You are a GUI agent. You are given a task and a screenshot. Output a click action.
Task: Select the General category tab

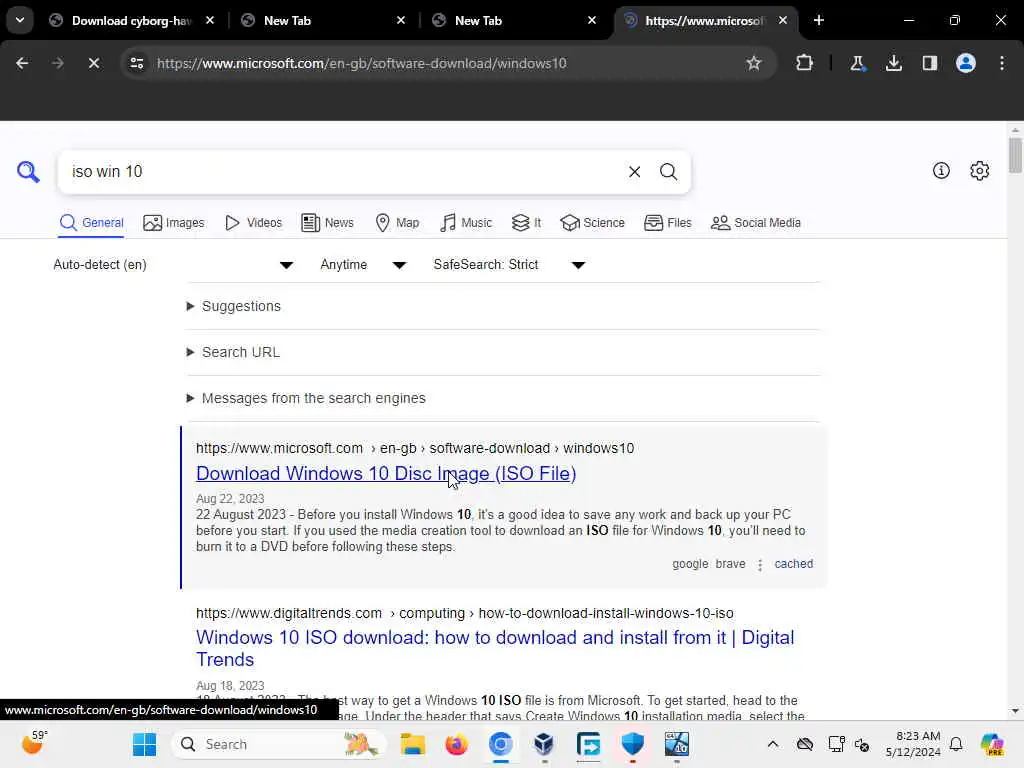click(x=91, y=223)
